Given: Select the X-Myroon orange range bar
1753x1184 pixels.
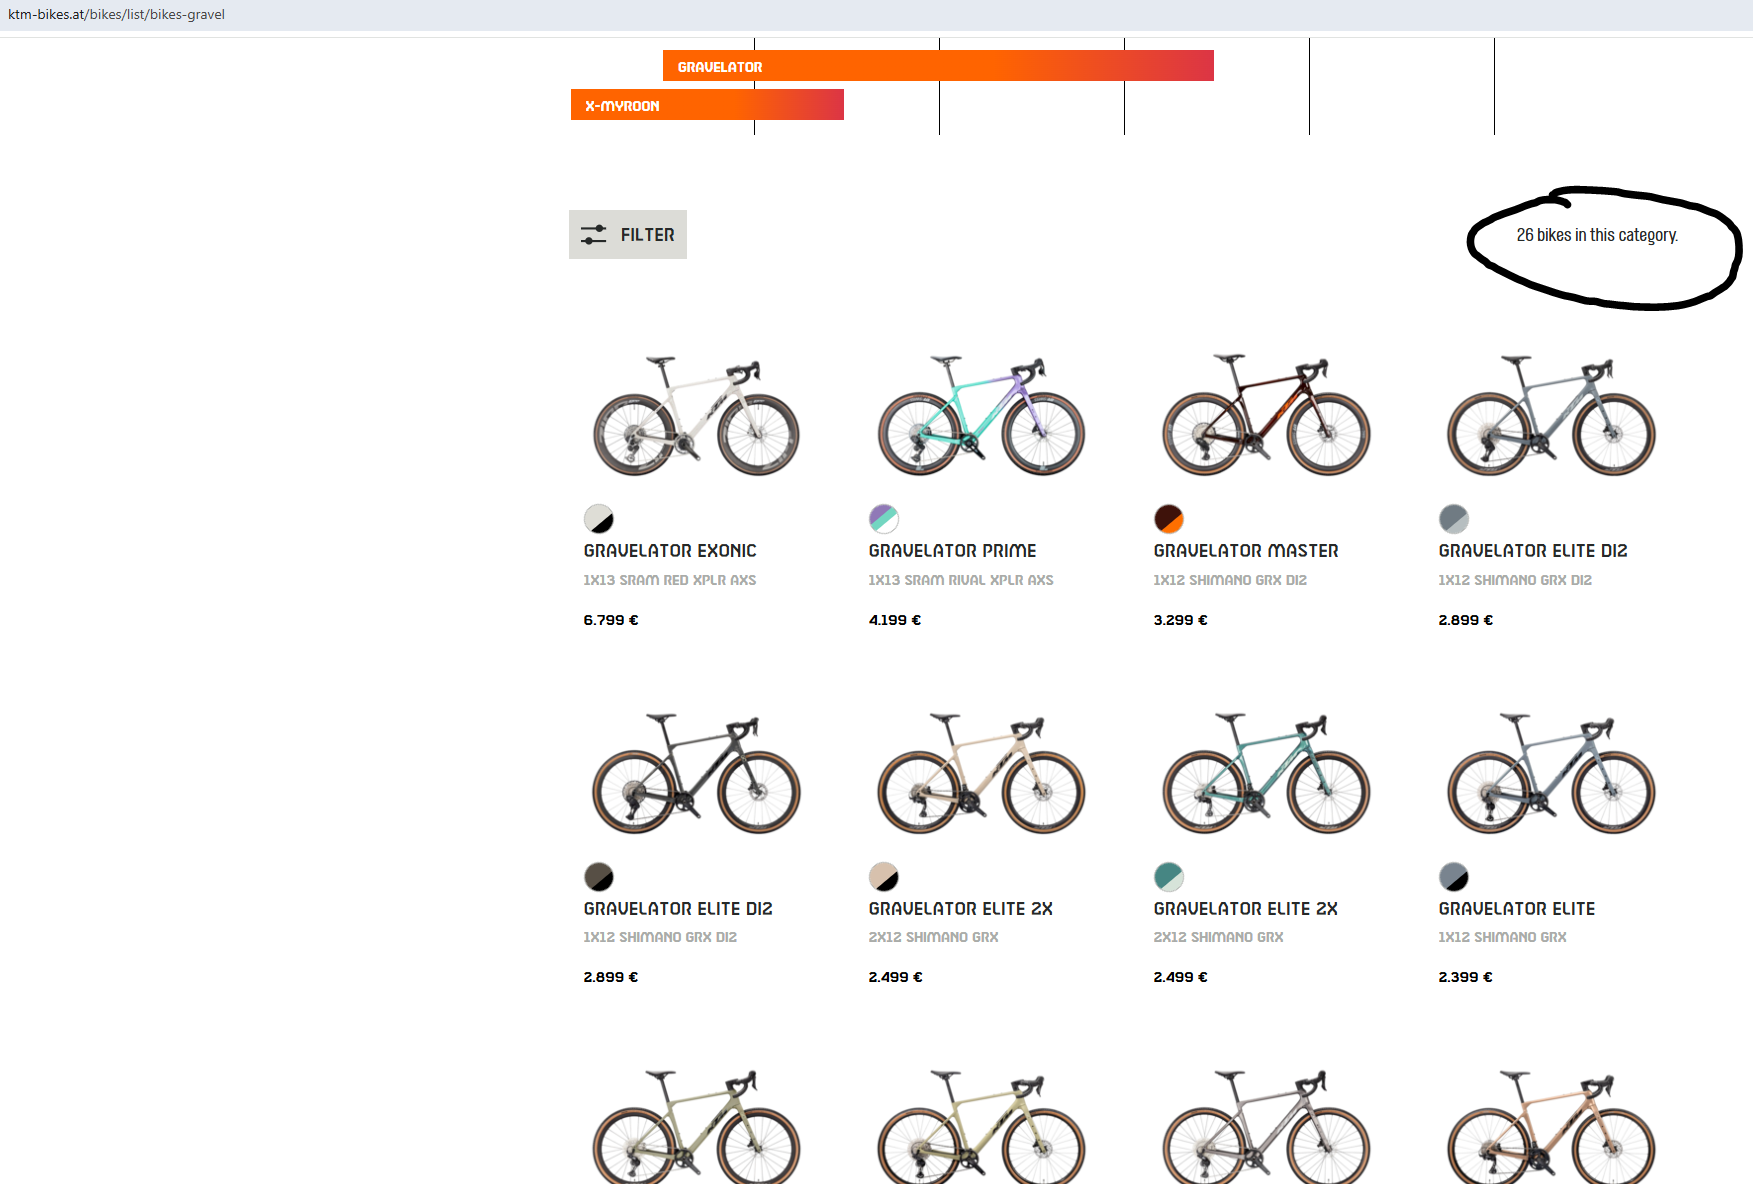Looking at the screenshot, I should 707,105.
